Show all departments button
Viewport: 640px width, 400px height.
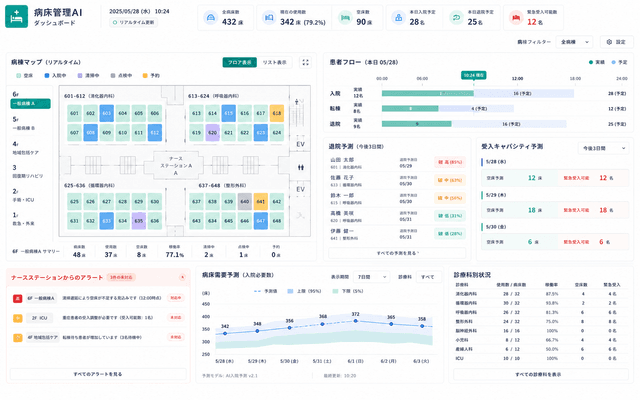tap(540, 374)
